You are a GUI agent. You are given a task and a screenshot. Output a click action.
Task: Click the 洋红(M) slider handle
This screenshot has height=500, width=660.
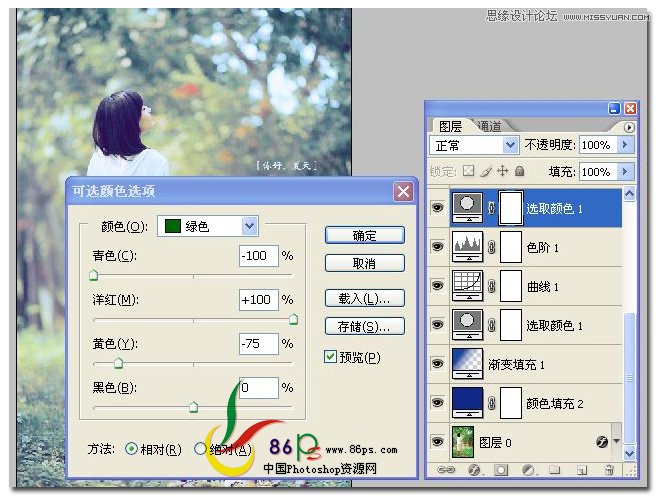(x=293, y=319)
